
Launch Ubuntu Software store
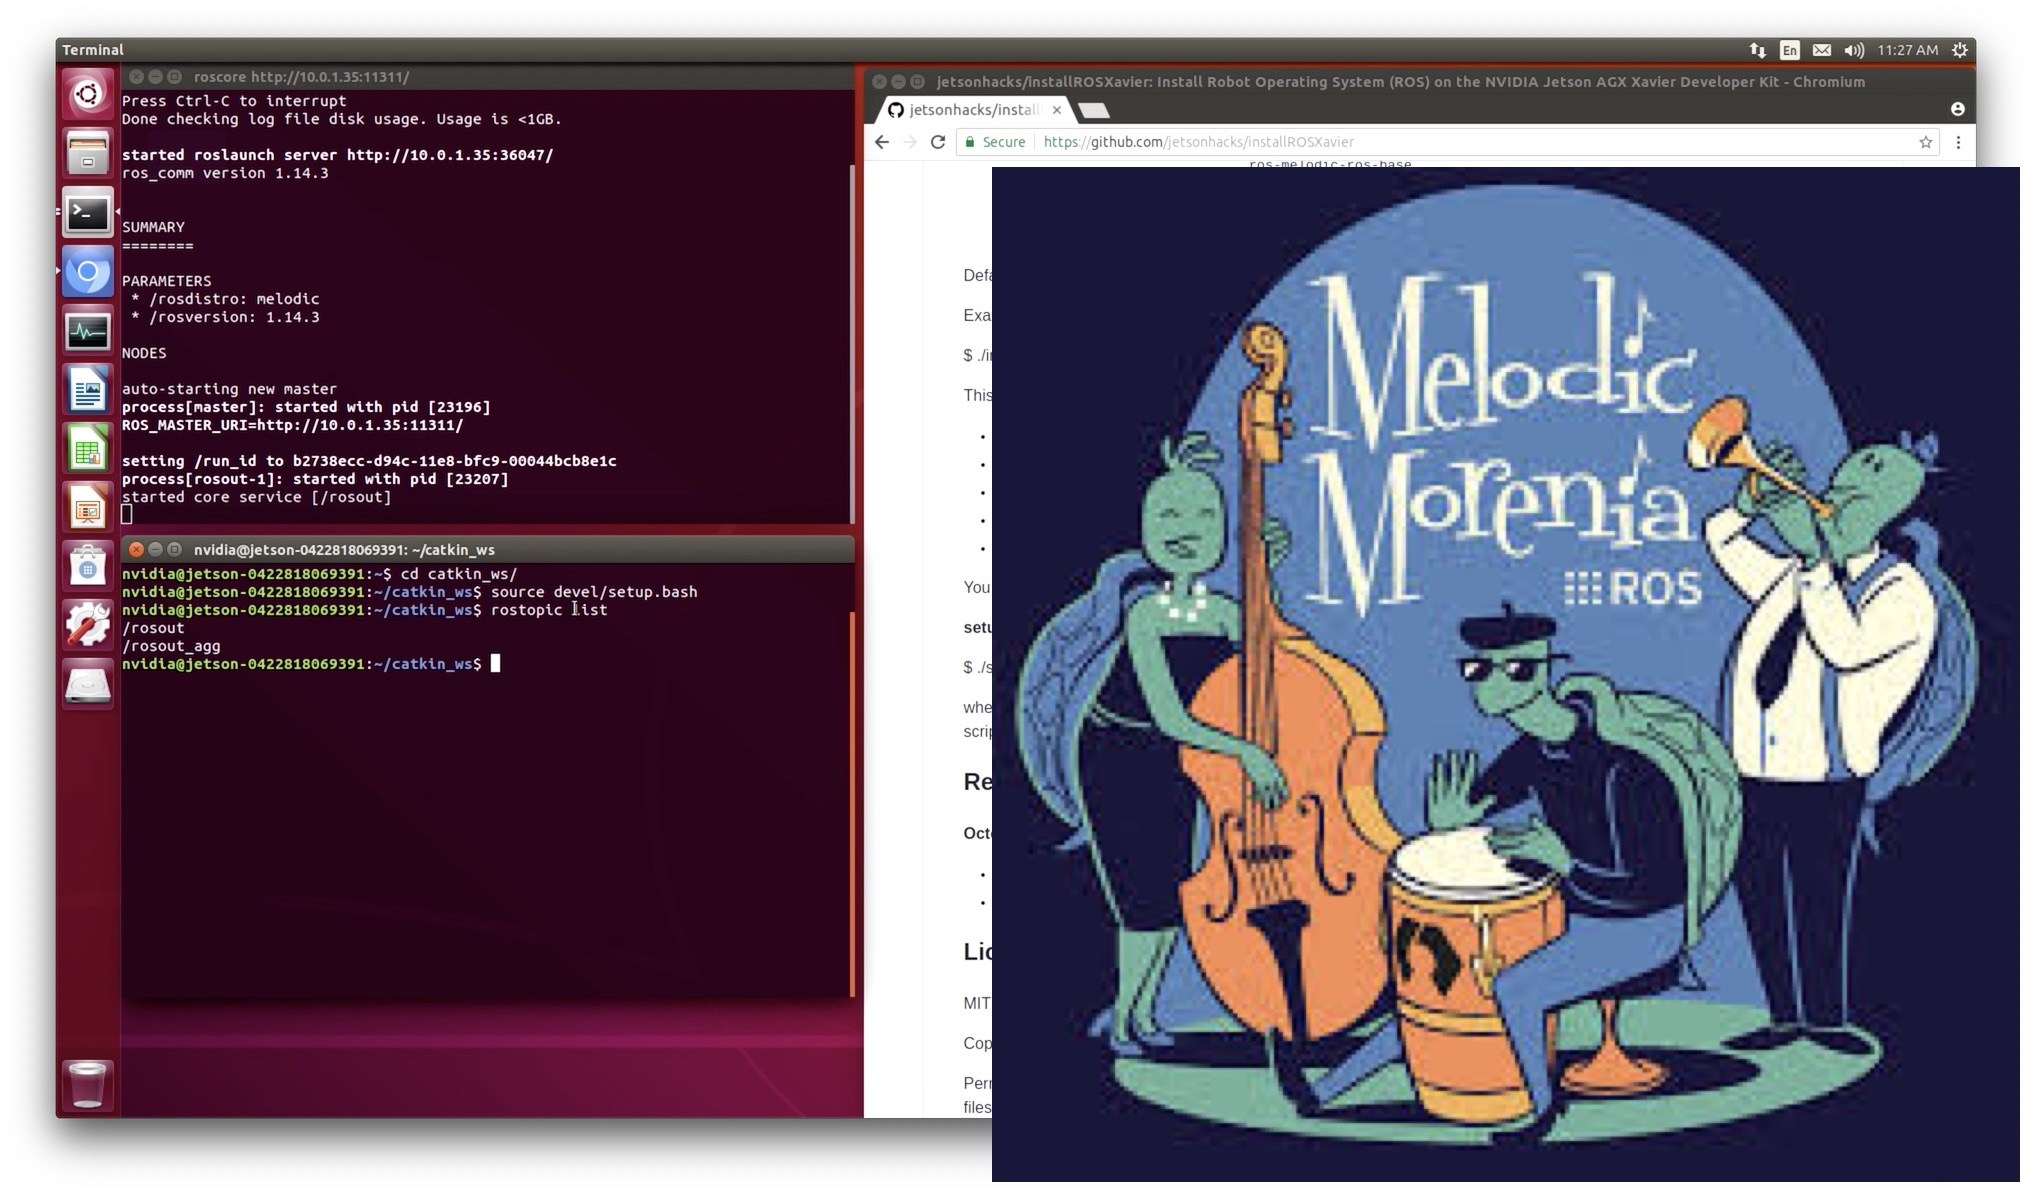click(88, 566)
